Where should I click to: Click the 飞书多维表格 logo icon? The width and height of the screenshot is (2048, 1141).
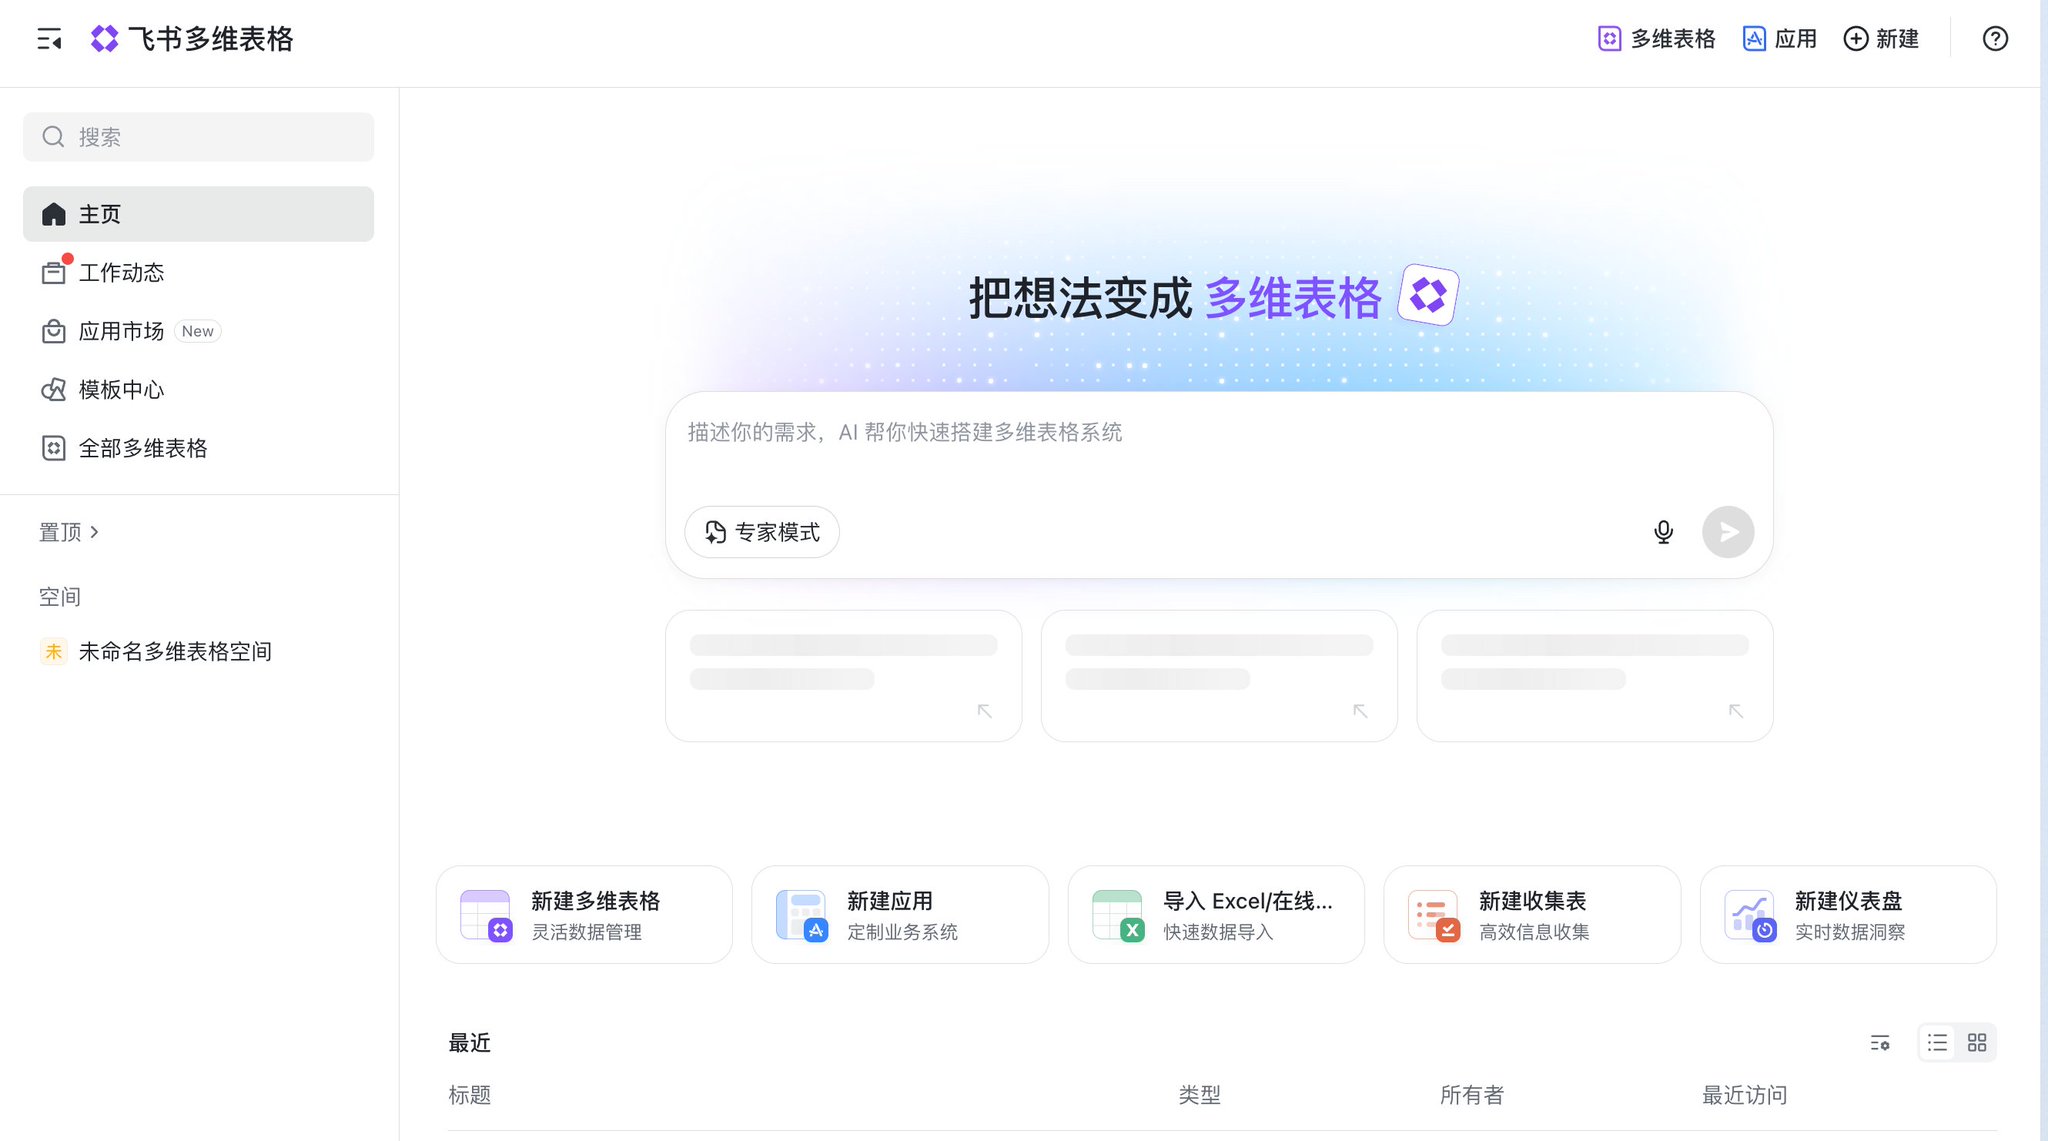104,39
